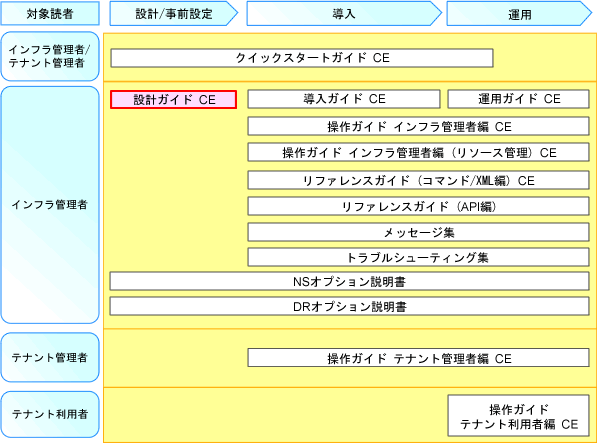Select the 対象読者 header cell

pyautogui.click(x=50, y=13)
